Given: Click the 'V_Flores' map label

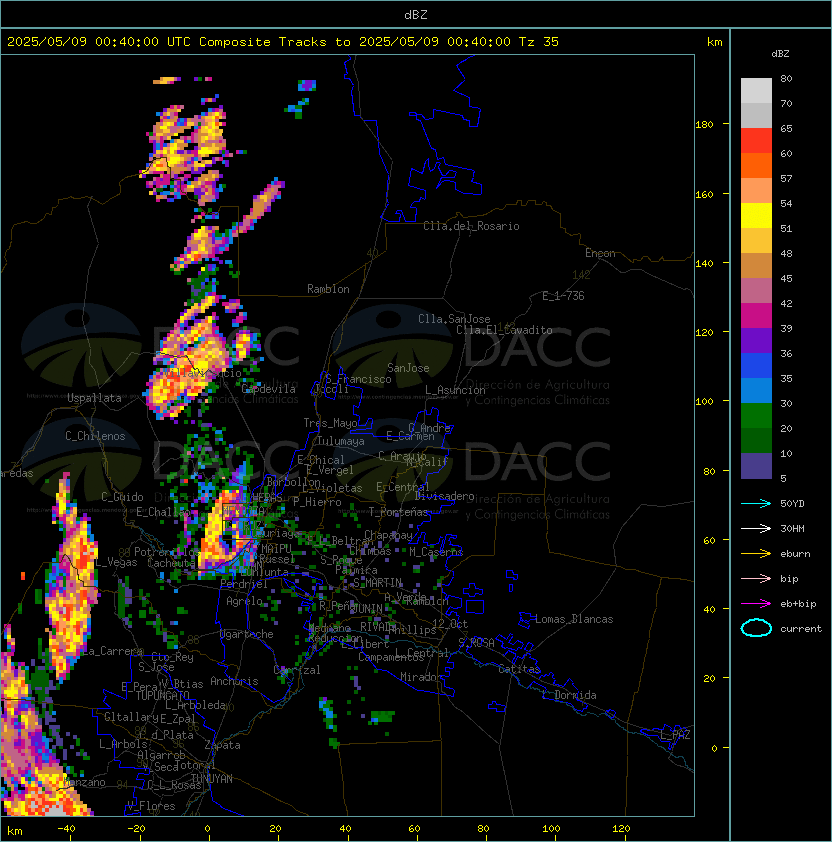Looking at the screenshot, I should coord(151,806).
